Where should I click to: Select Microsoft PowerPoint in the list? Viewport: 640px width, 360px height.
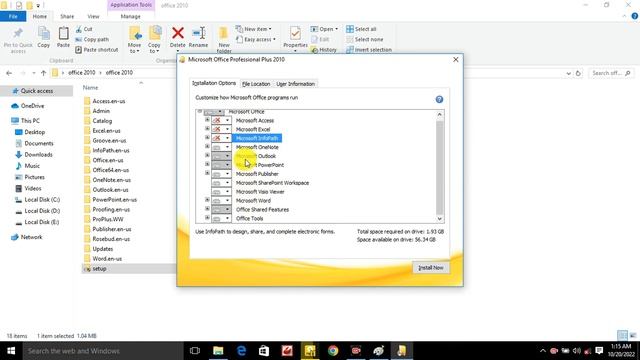260,165
